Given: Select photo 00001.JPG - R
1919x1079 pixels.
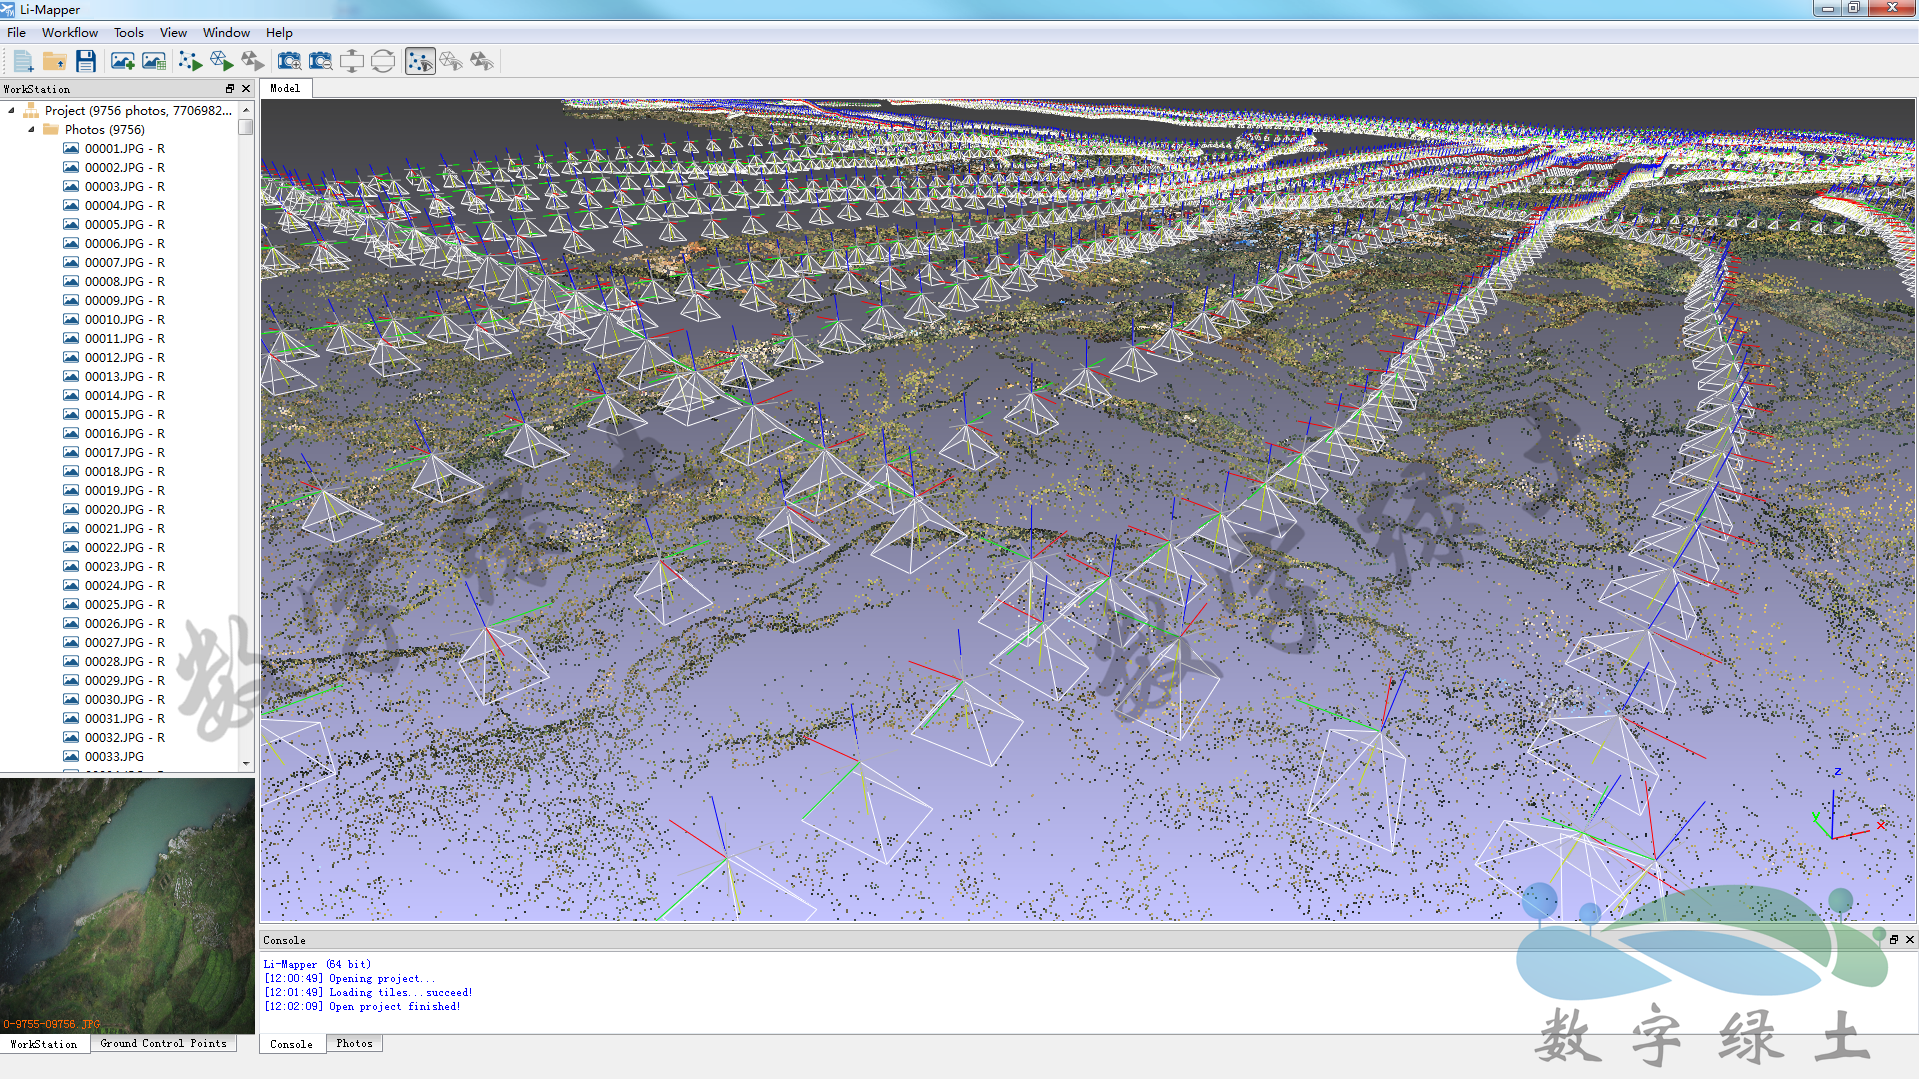Looking at the screenshot, I should pos(124,148).
